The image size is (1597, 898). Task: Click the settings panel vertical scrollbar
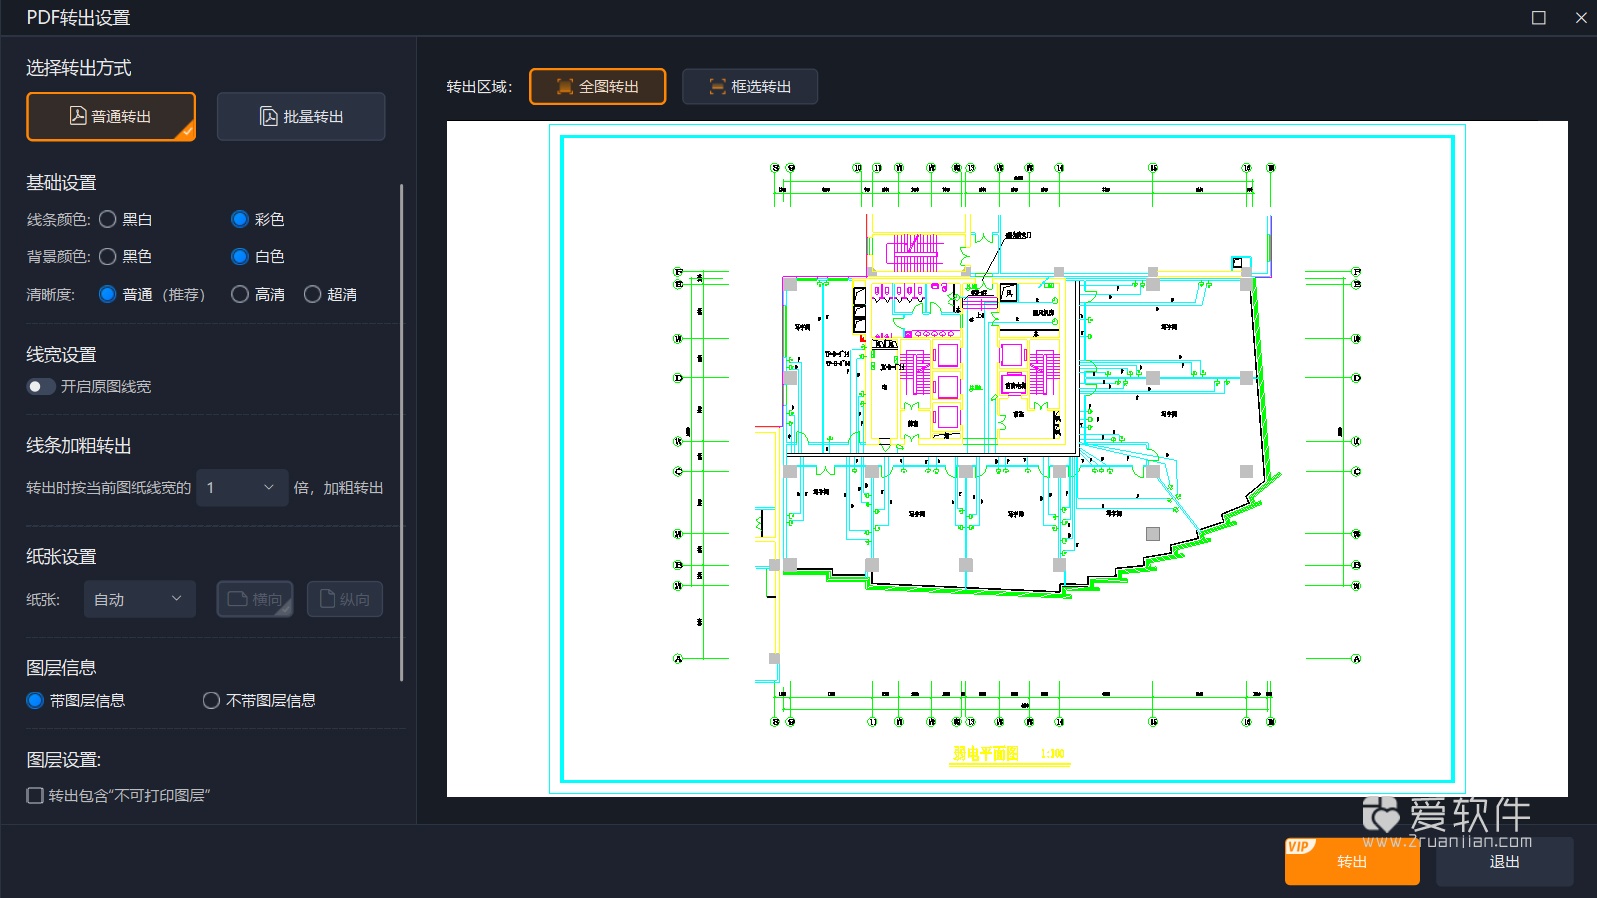[401, 430]
